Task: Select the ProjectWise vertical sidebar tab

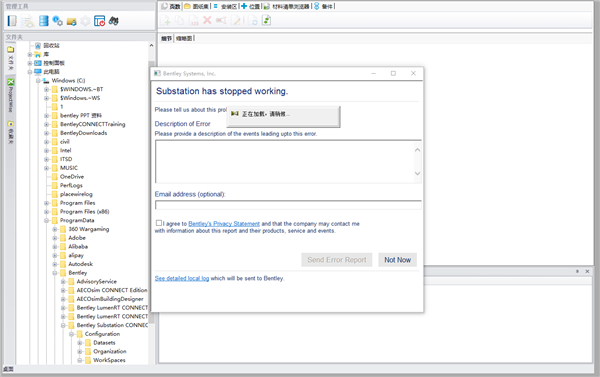Action: pos(10,96)
